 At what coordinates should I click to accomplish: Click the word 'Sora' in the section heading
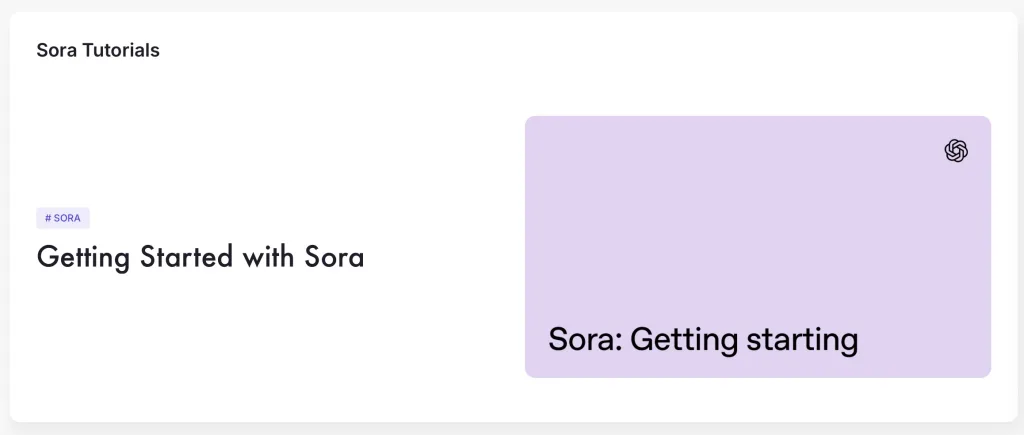57,50
